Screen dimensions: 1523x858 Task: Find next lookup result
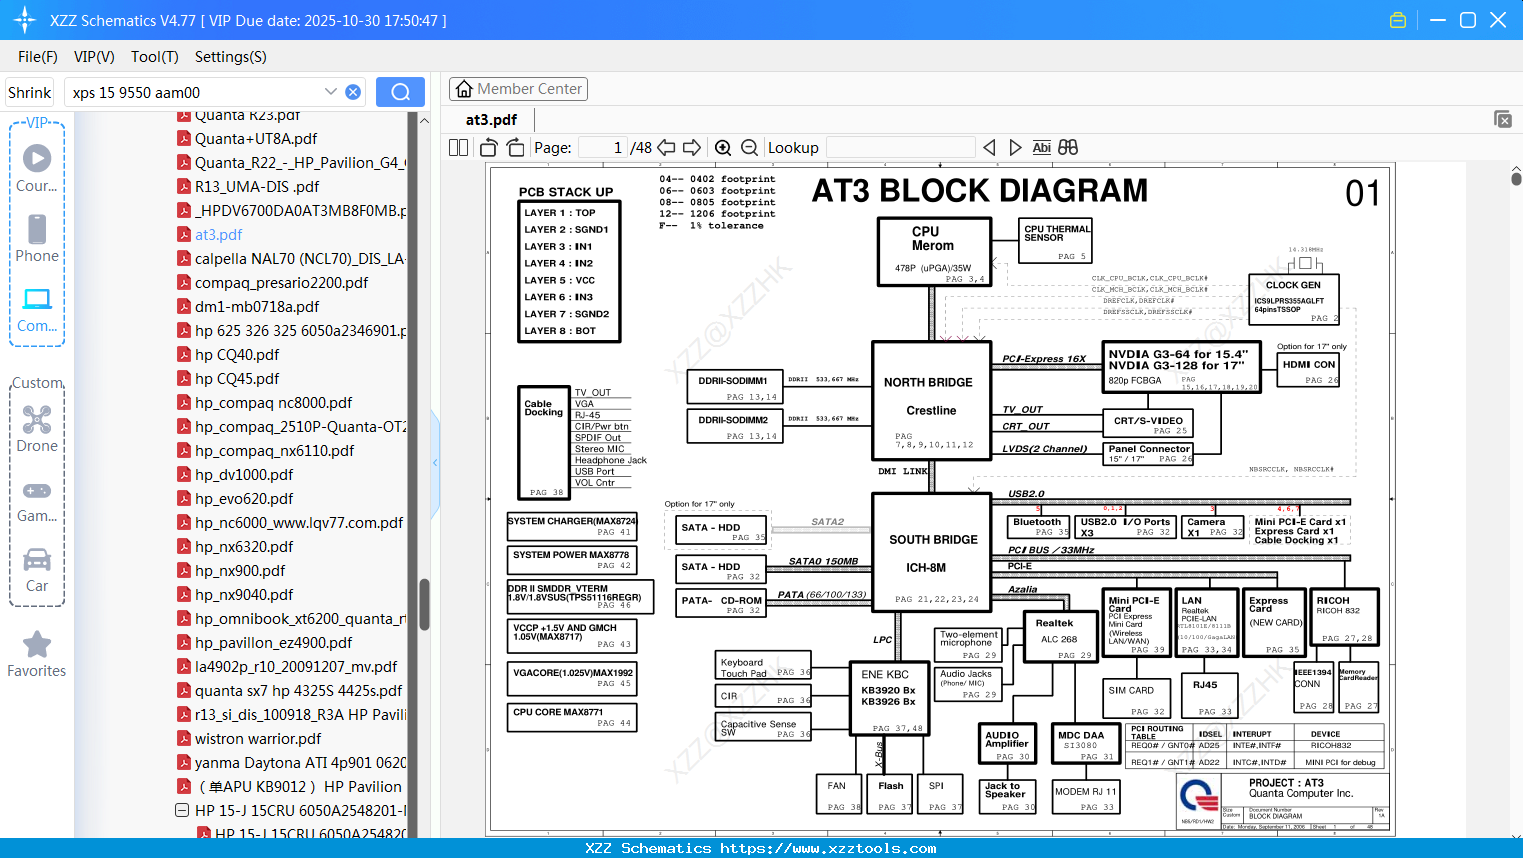pos(1015,147)
